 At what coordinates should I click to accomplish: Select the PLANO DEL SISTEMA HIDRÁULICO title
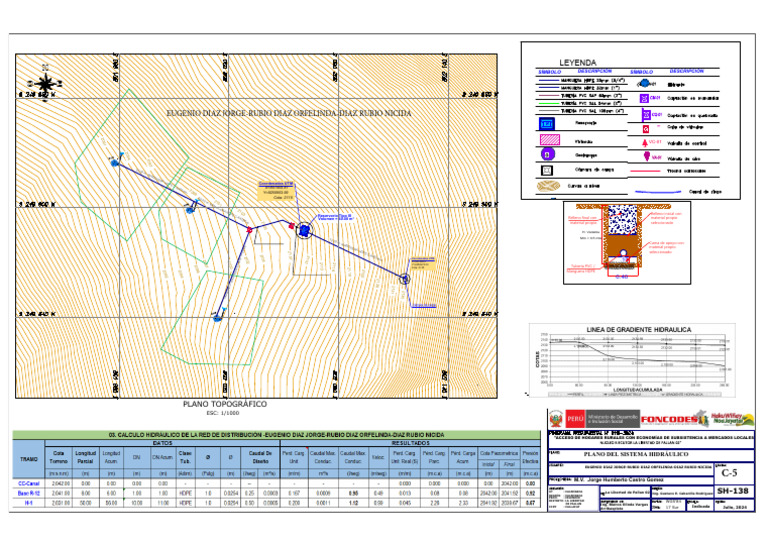tap(635, 454)
